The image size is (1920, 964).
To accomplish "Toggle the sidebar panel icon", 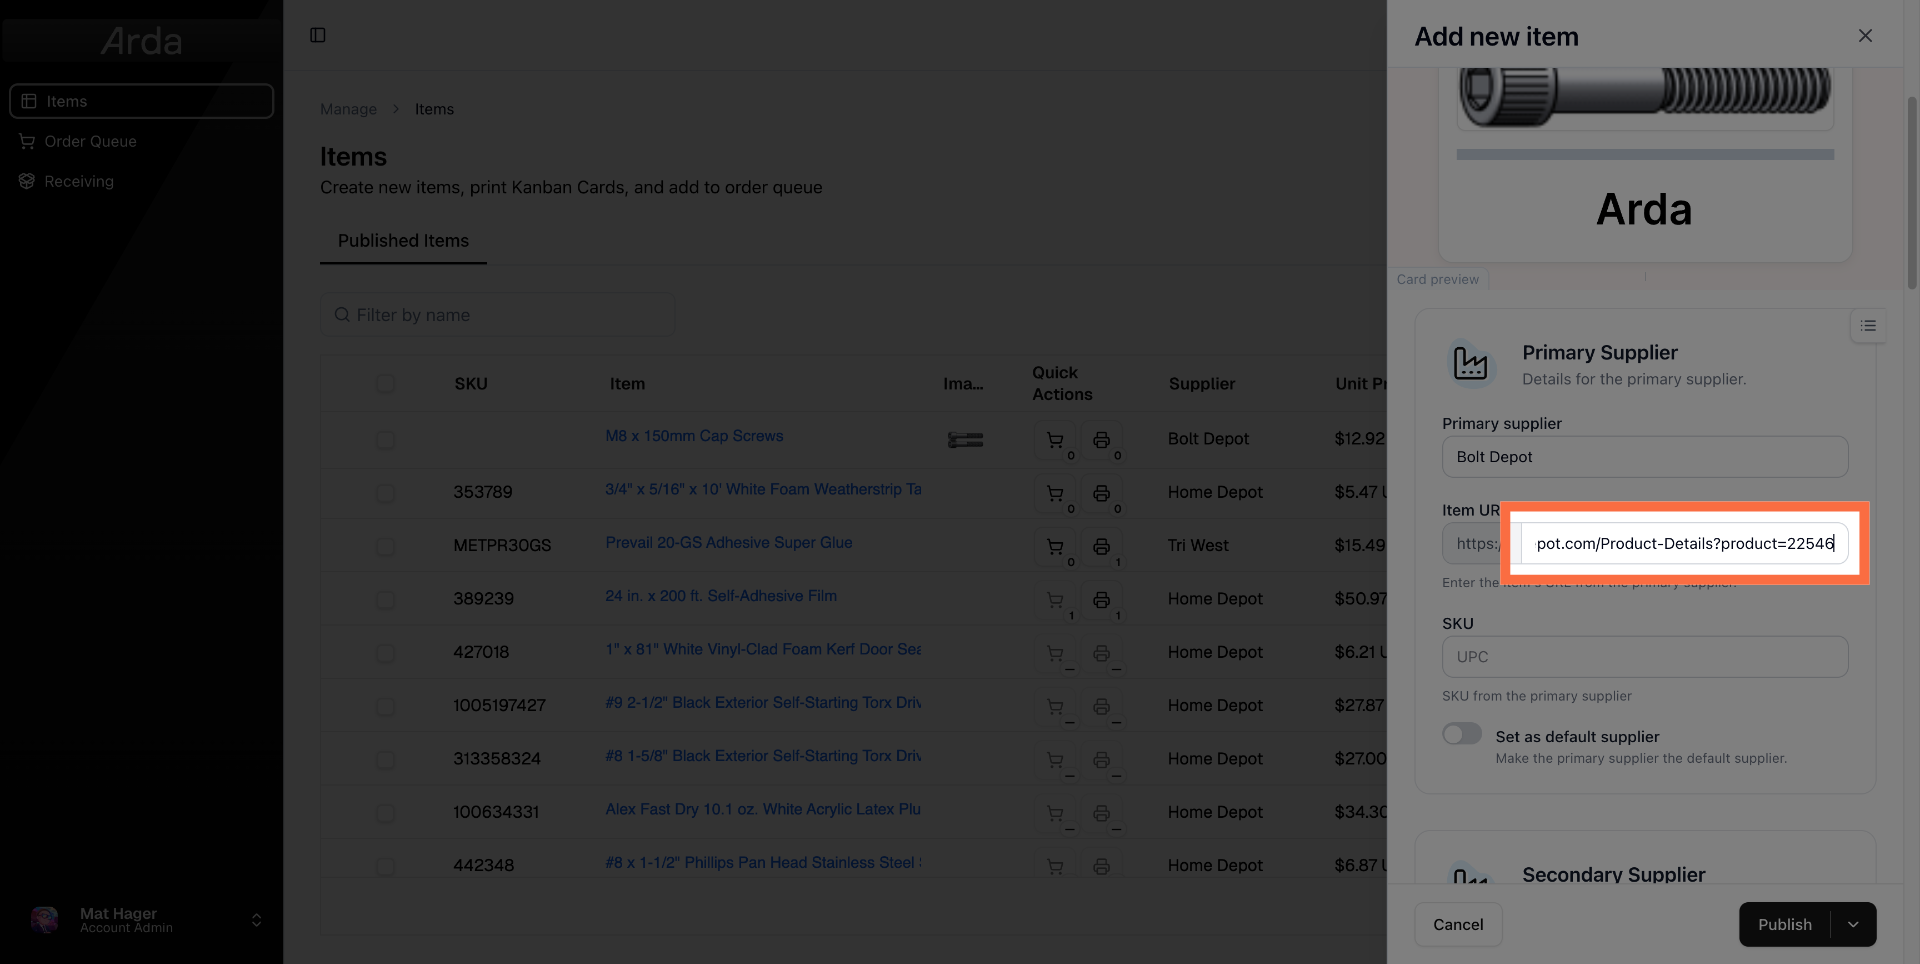I will [x=318, y=35].
